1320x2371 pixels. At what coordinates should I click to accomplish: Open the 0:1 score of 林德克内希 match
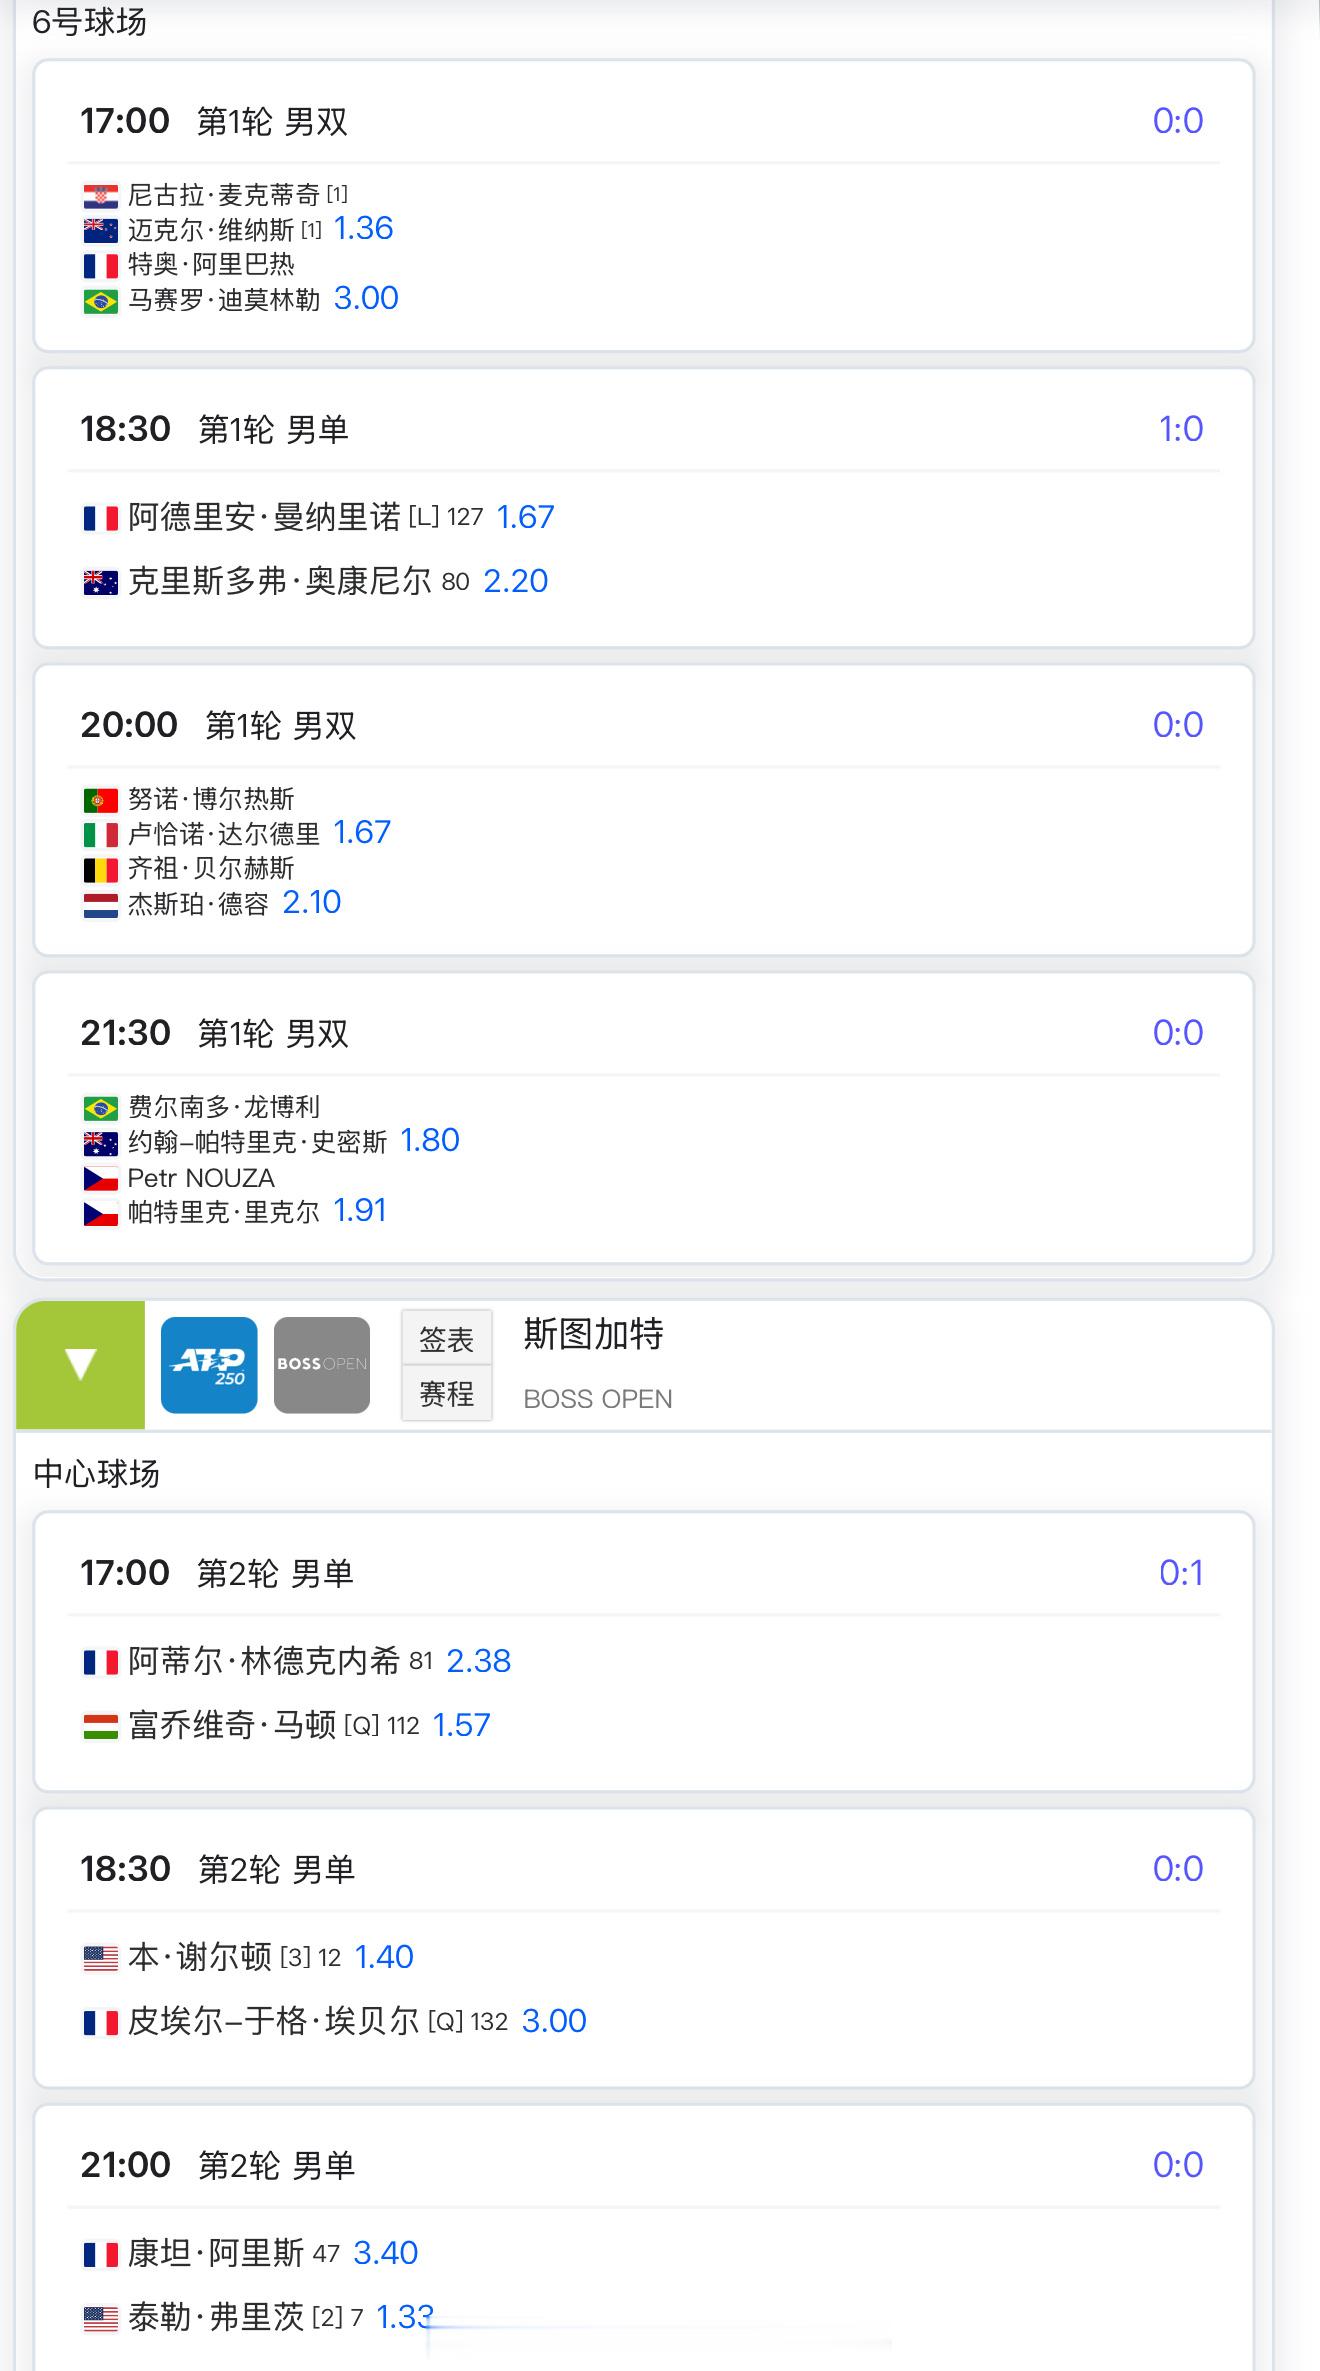[1180, 1573]
